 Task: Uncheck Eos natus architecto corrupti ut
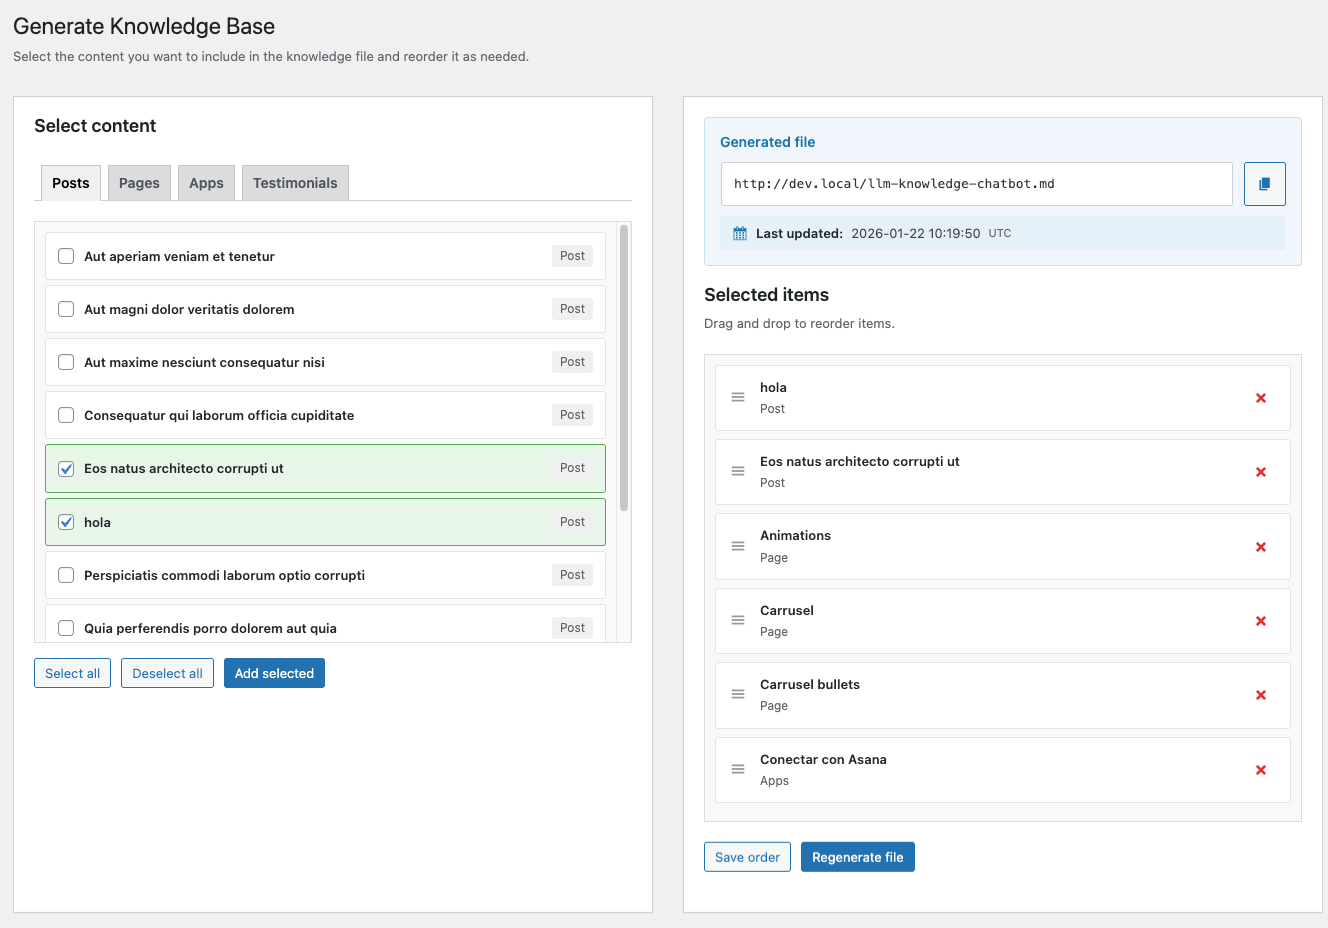click(x=66, y=468)
